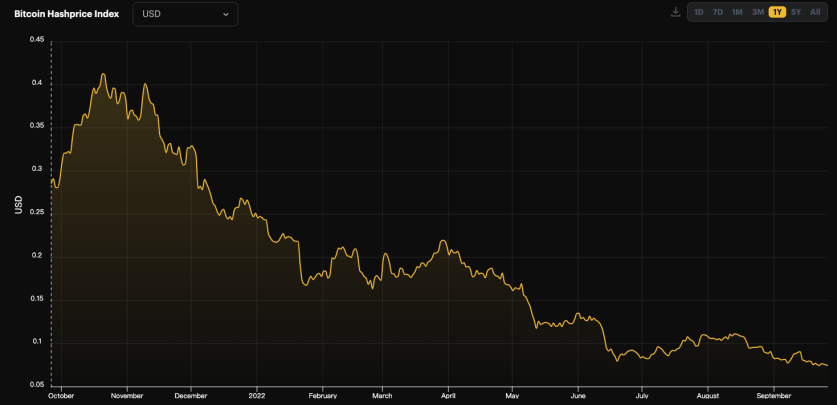Select the 3M range option
837x405 pixels.
[757, 12]
